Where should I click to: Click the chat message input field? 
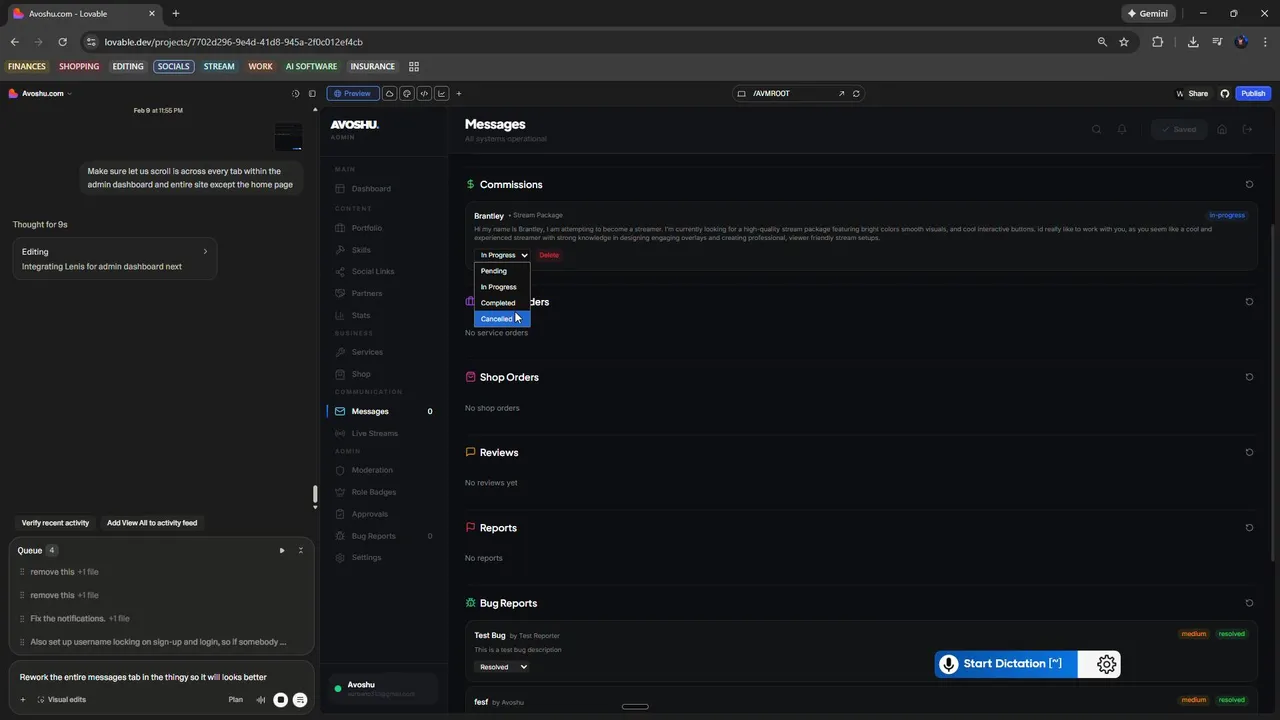(162, 677)
